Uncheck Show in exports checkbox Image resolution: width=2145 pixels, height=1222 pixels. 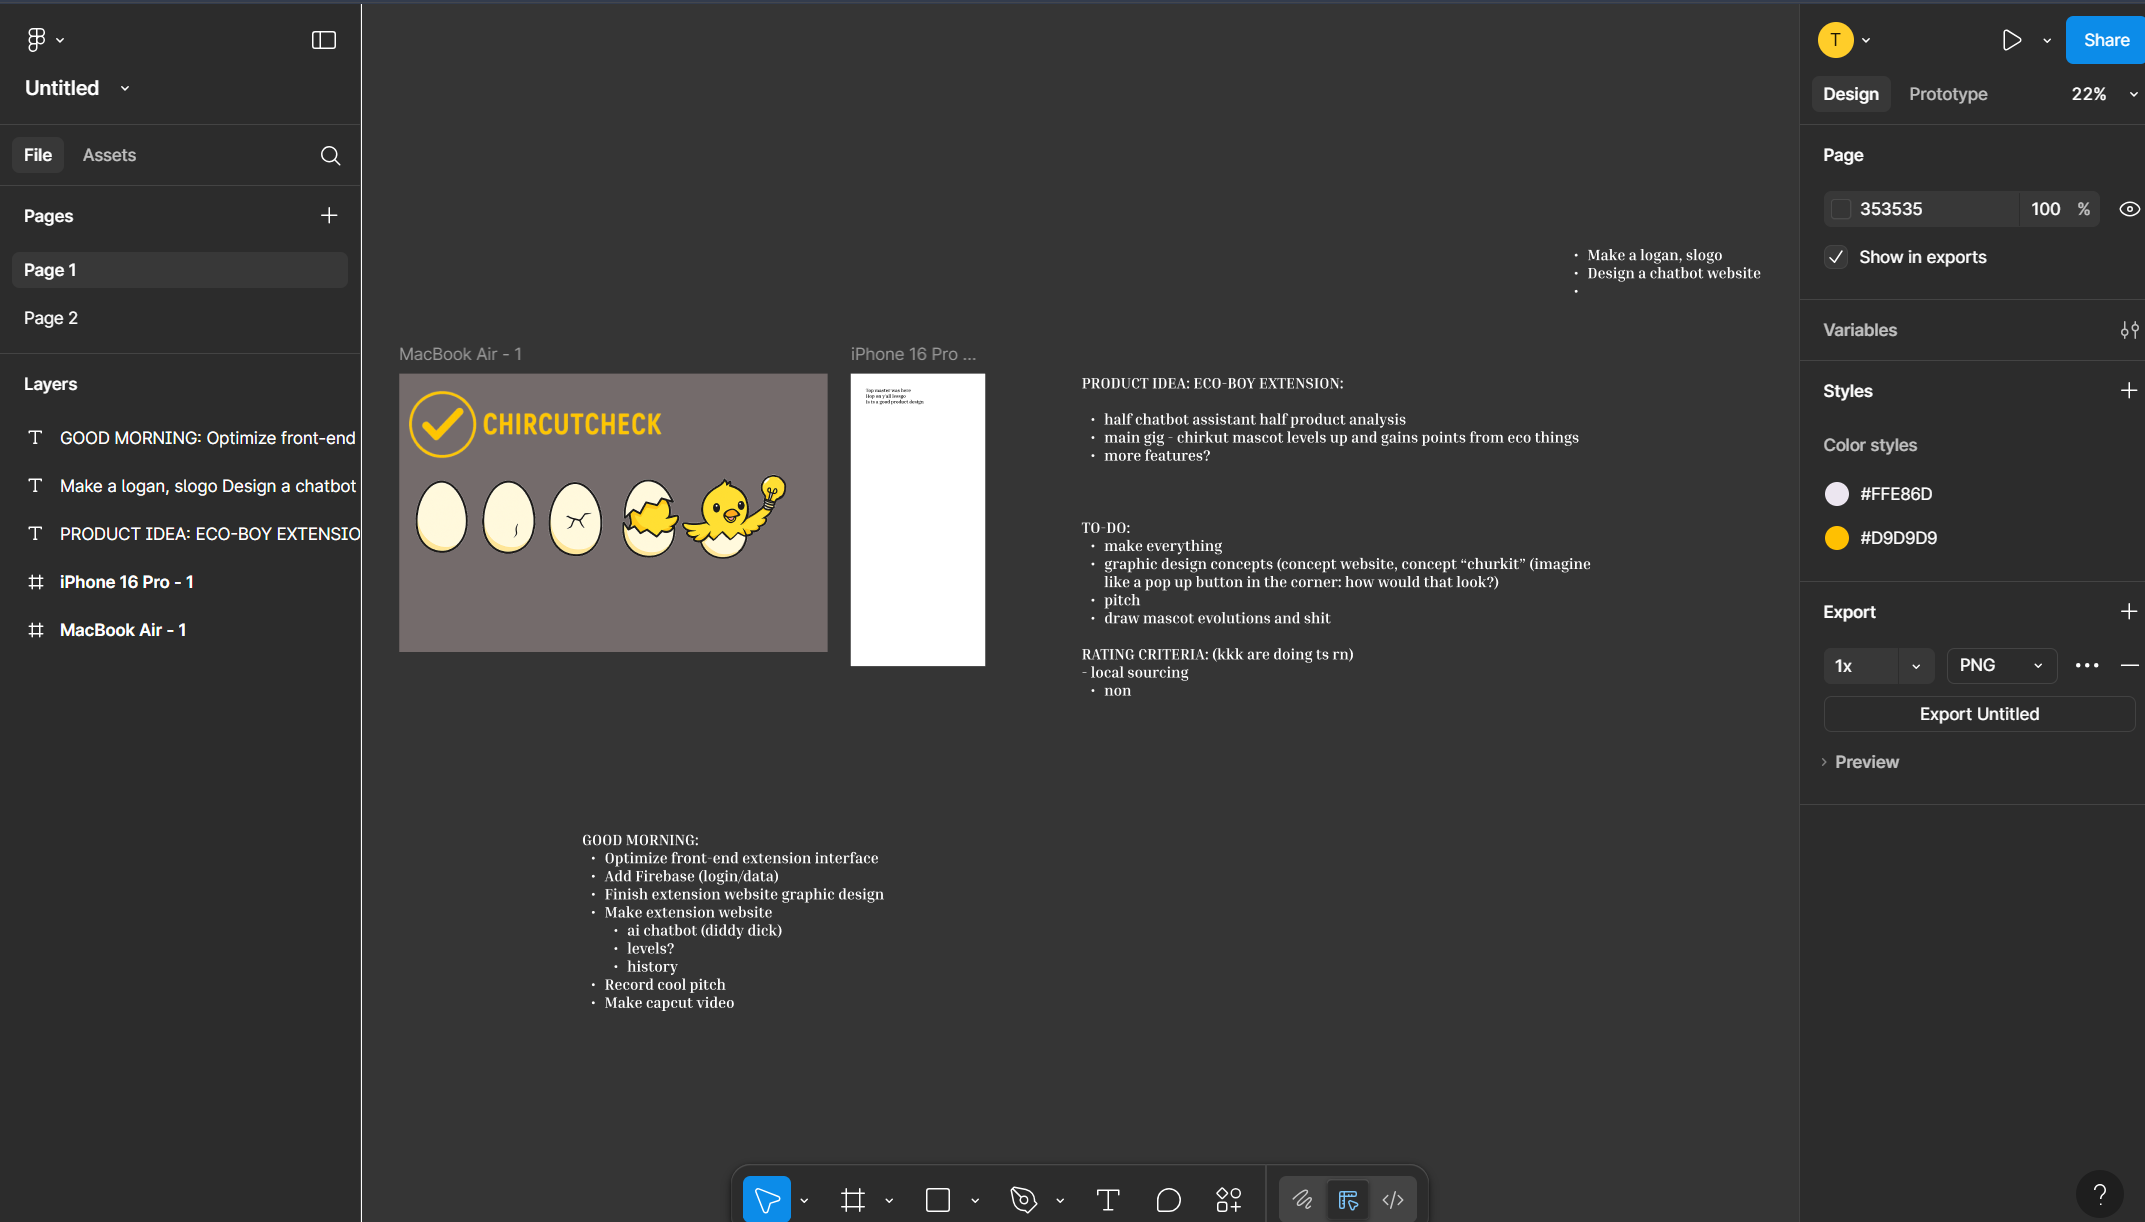1836,257
